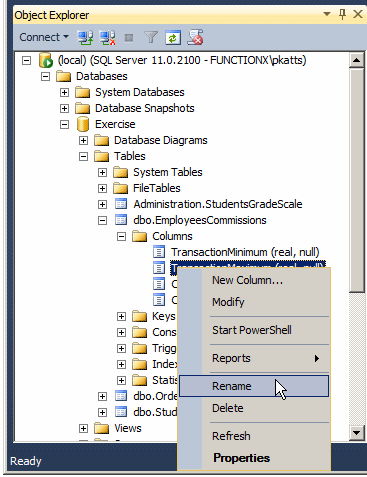The width and height of the screenshot is (367, 477).
Task: Select the Administration.StudentsGradeScale table icon
Action: point(121,204)
